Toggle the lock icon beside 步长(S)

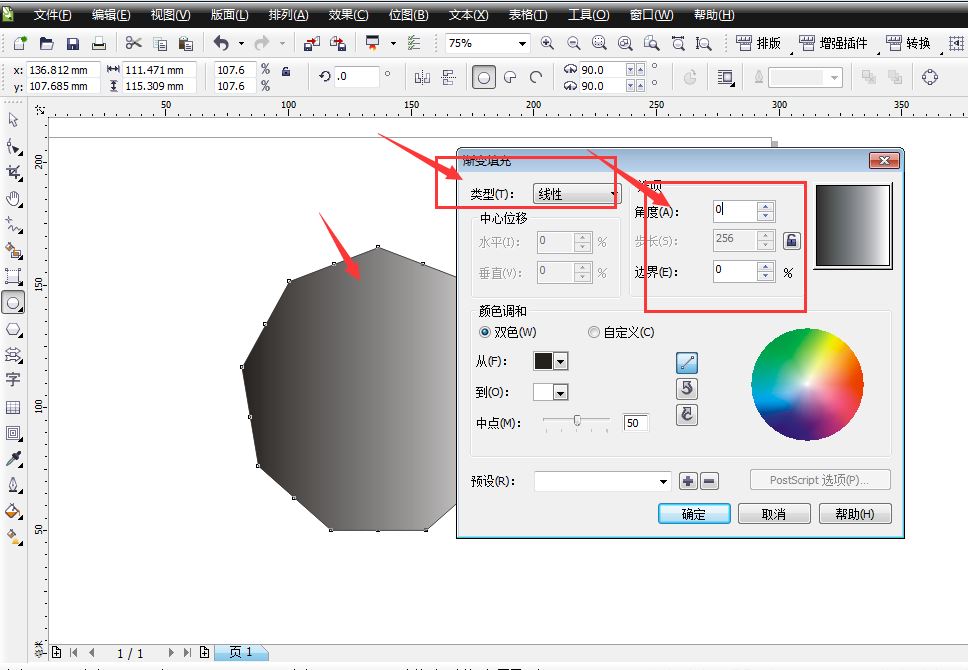pyautogui.click(x=794, y=239)
